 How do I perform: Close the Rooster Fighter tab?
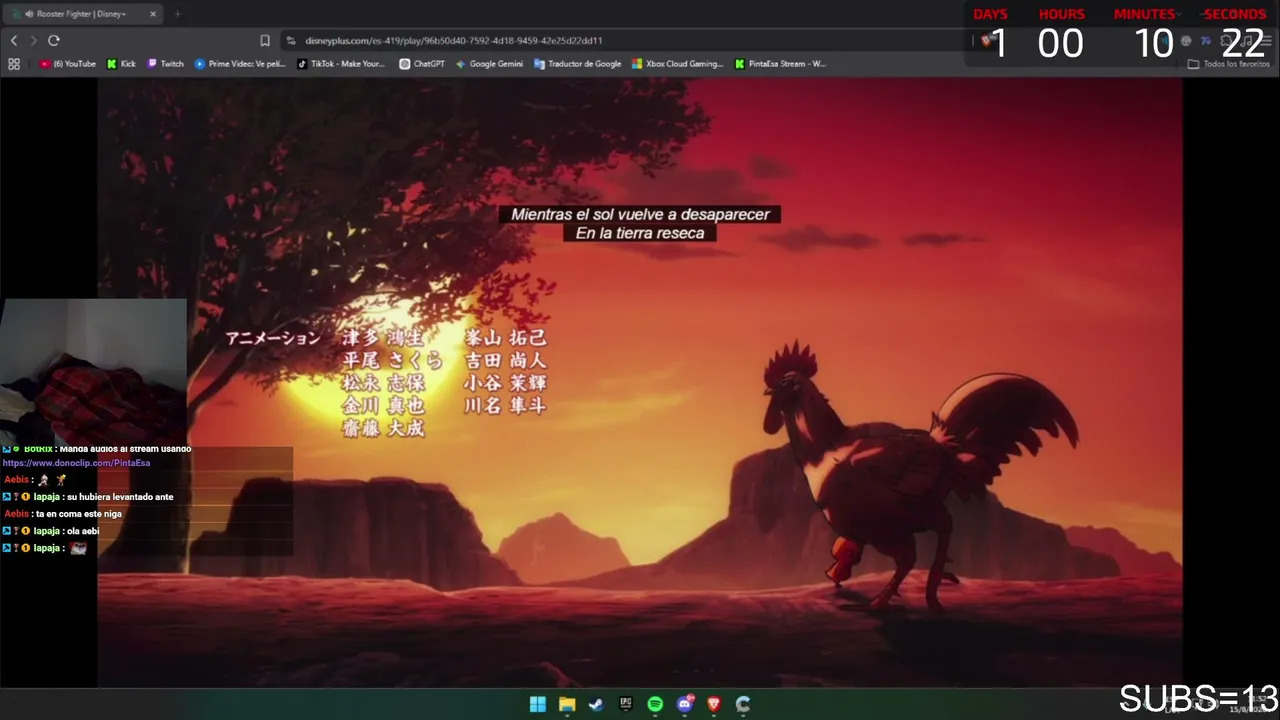tap(153, 14)
